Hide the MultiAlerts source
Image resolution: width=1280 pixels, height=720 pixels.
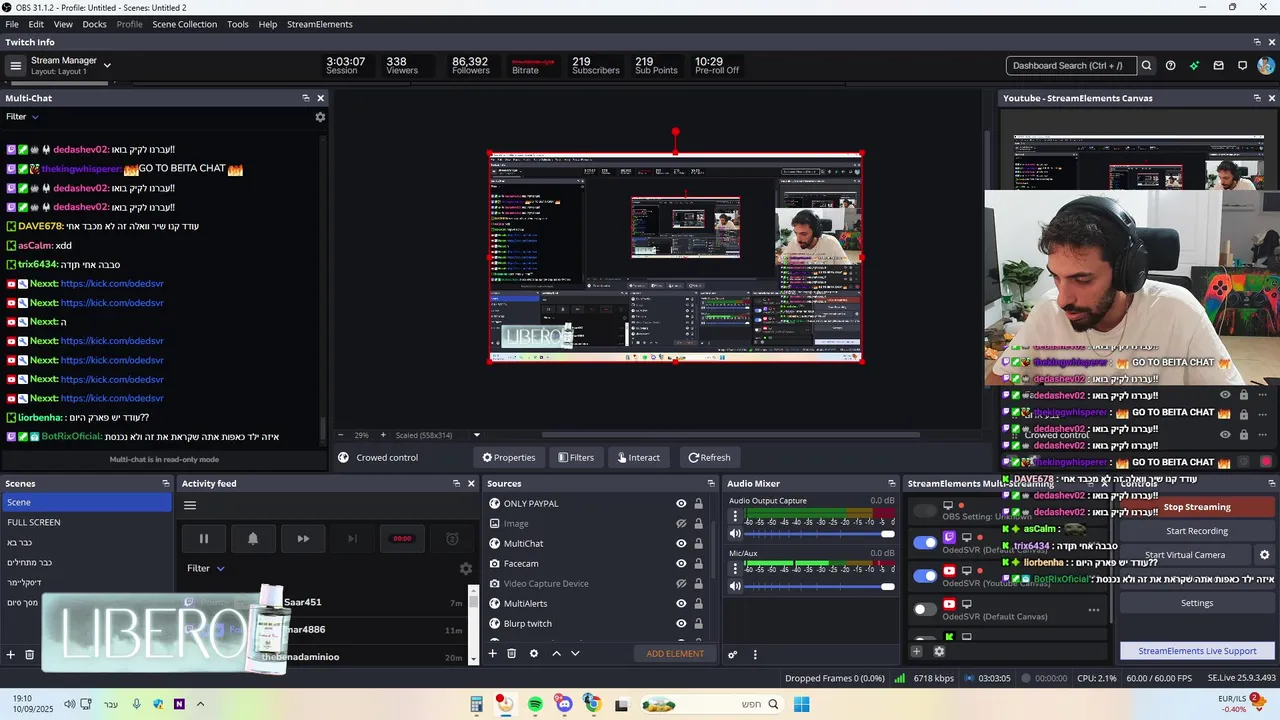pyautogui.click(x=681, y=604)
